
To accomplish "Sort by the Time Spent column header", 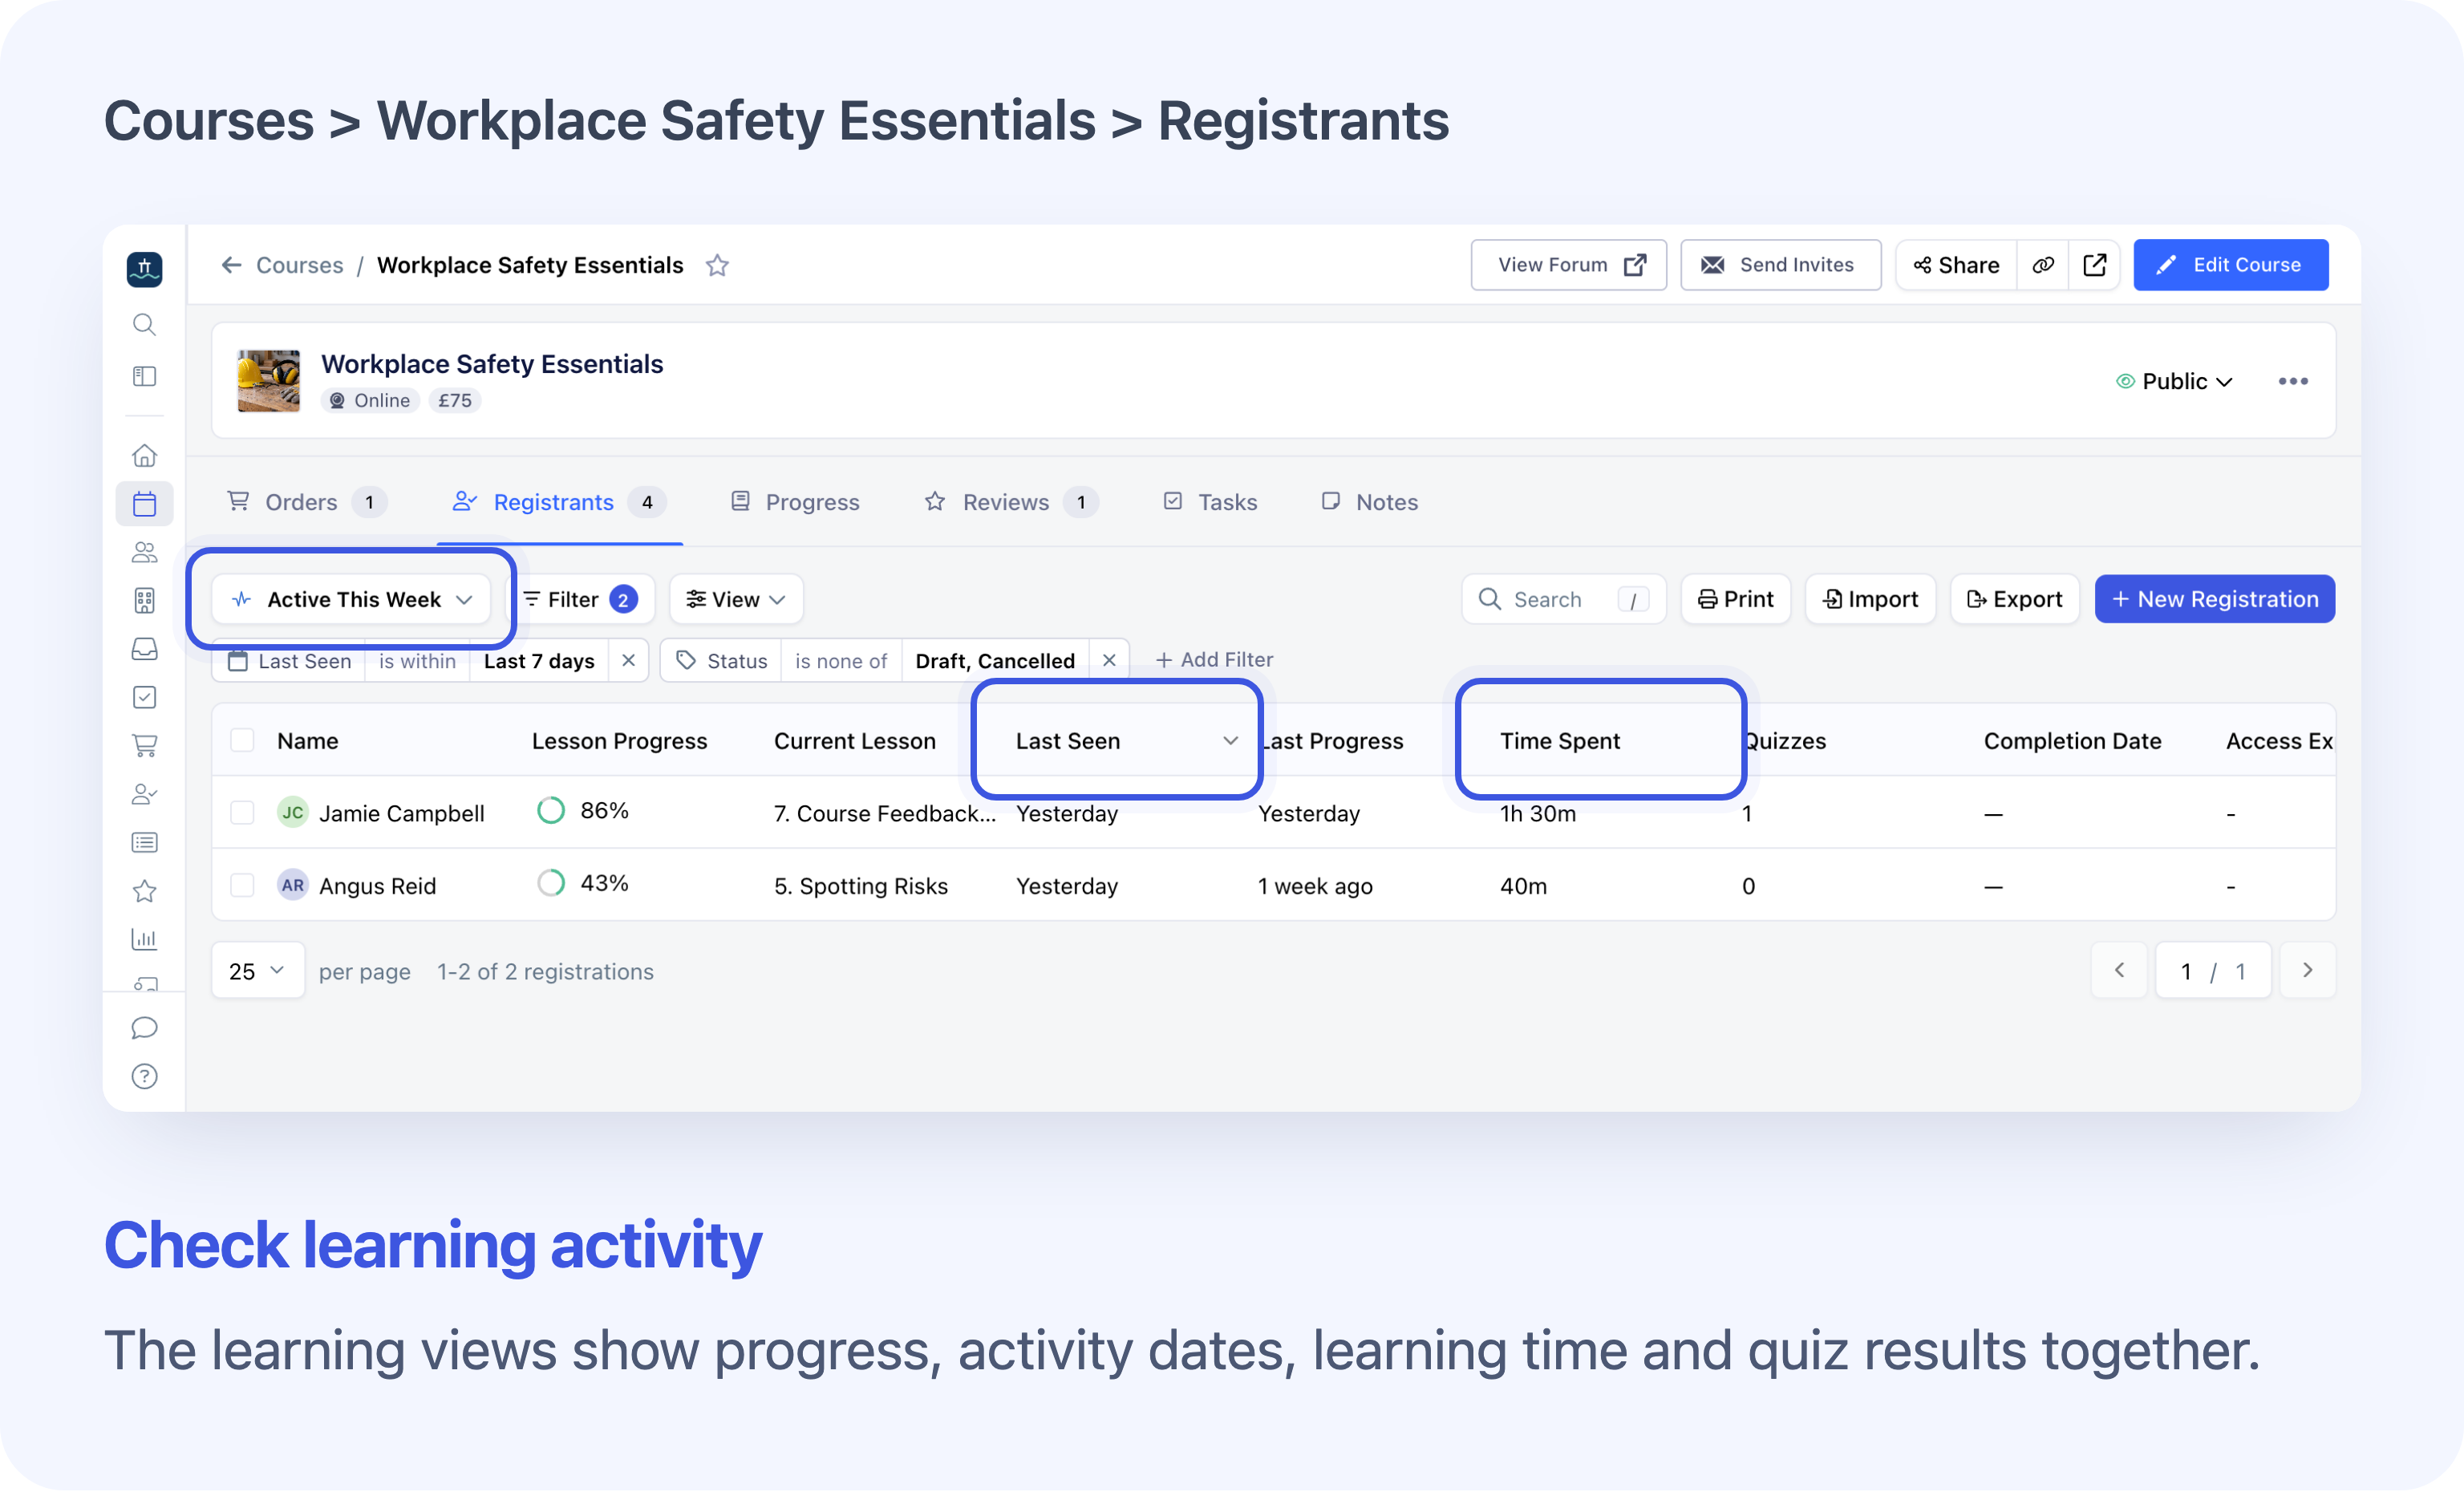I will pos(1559,741).
